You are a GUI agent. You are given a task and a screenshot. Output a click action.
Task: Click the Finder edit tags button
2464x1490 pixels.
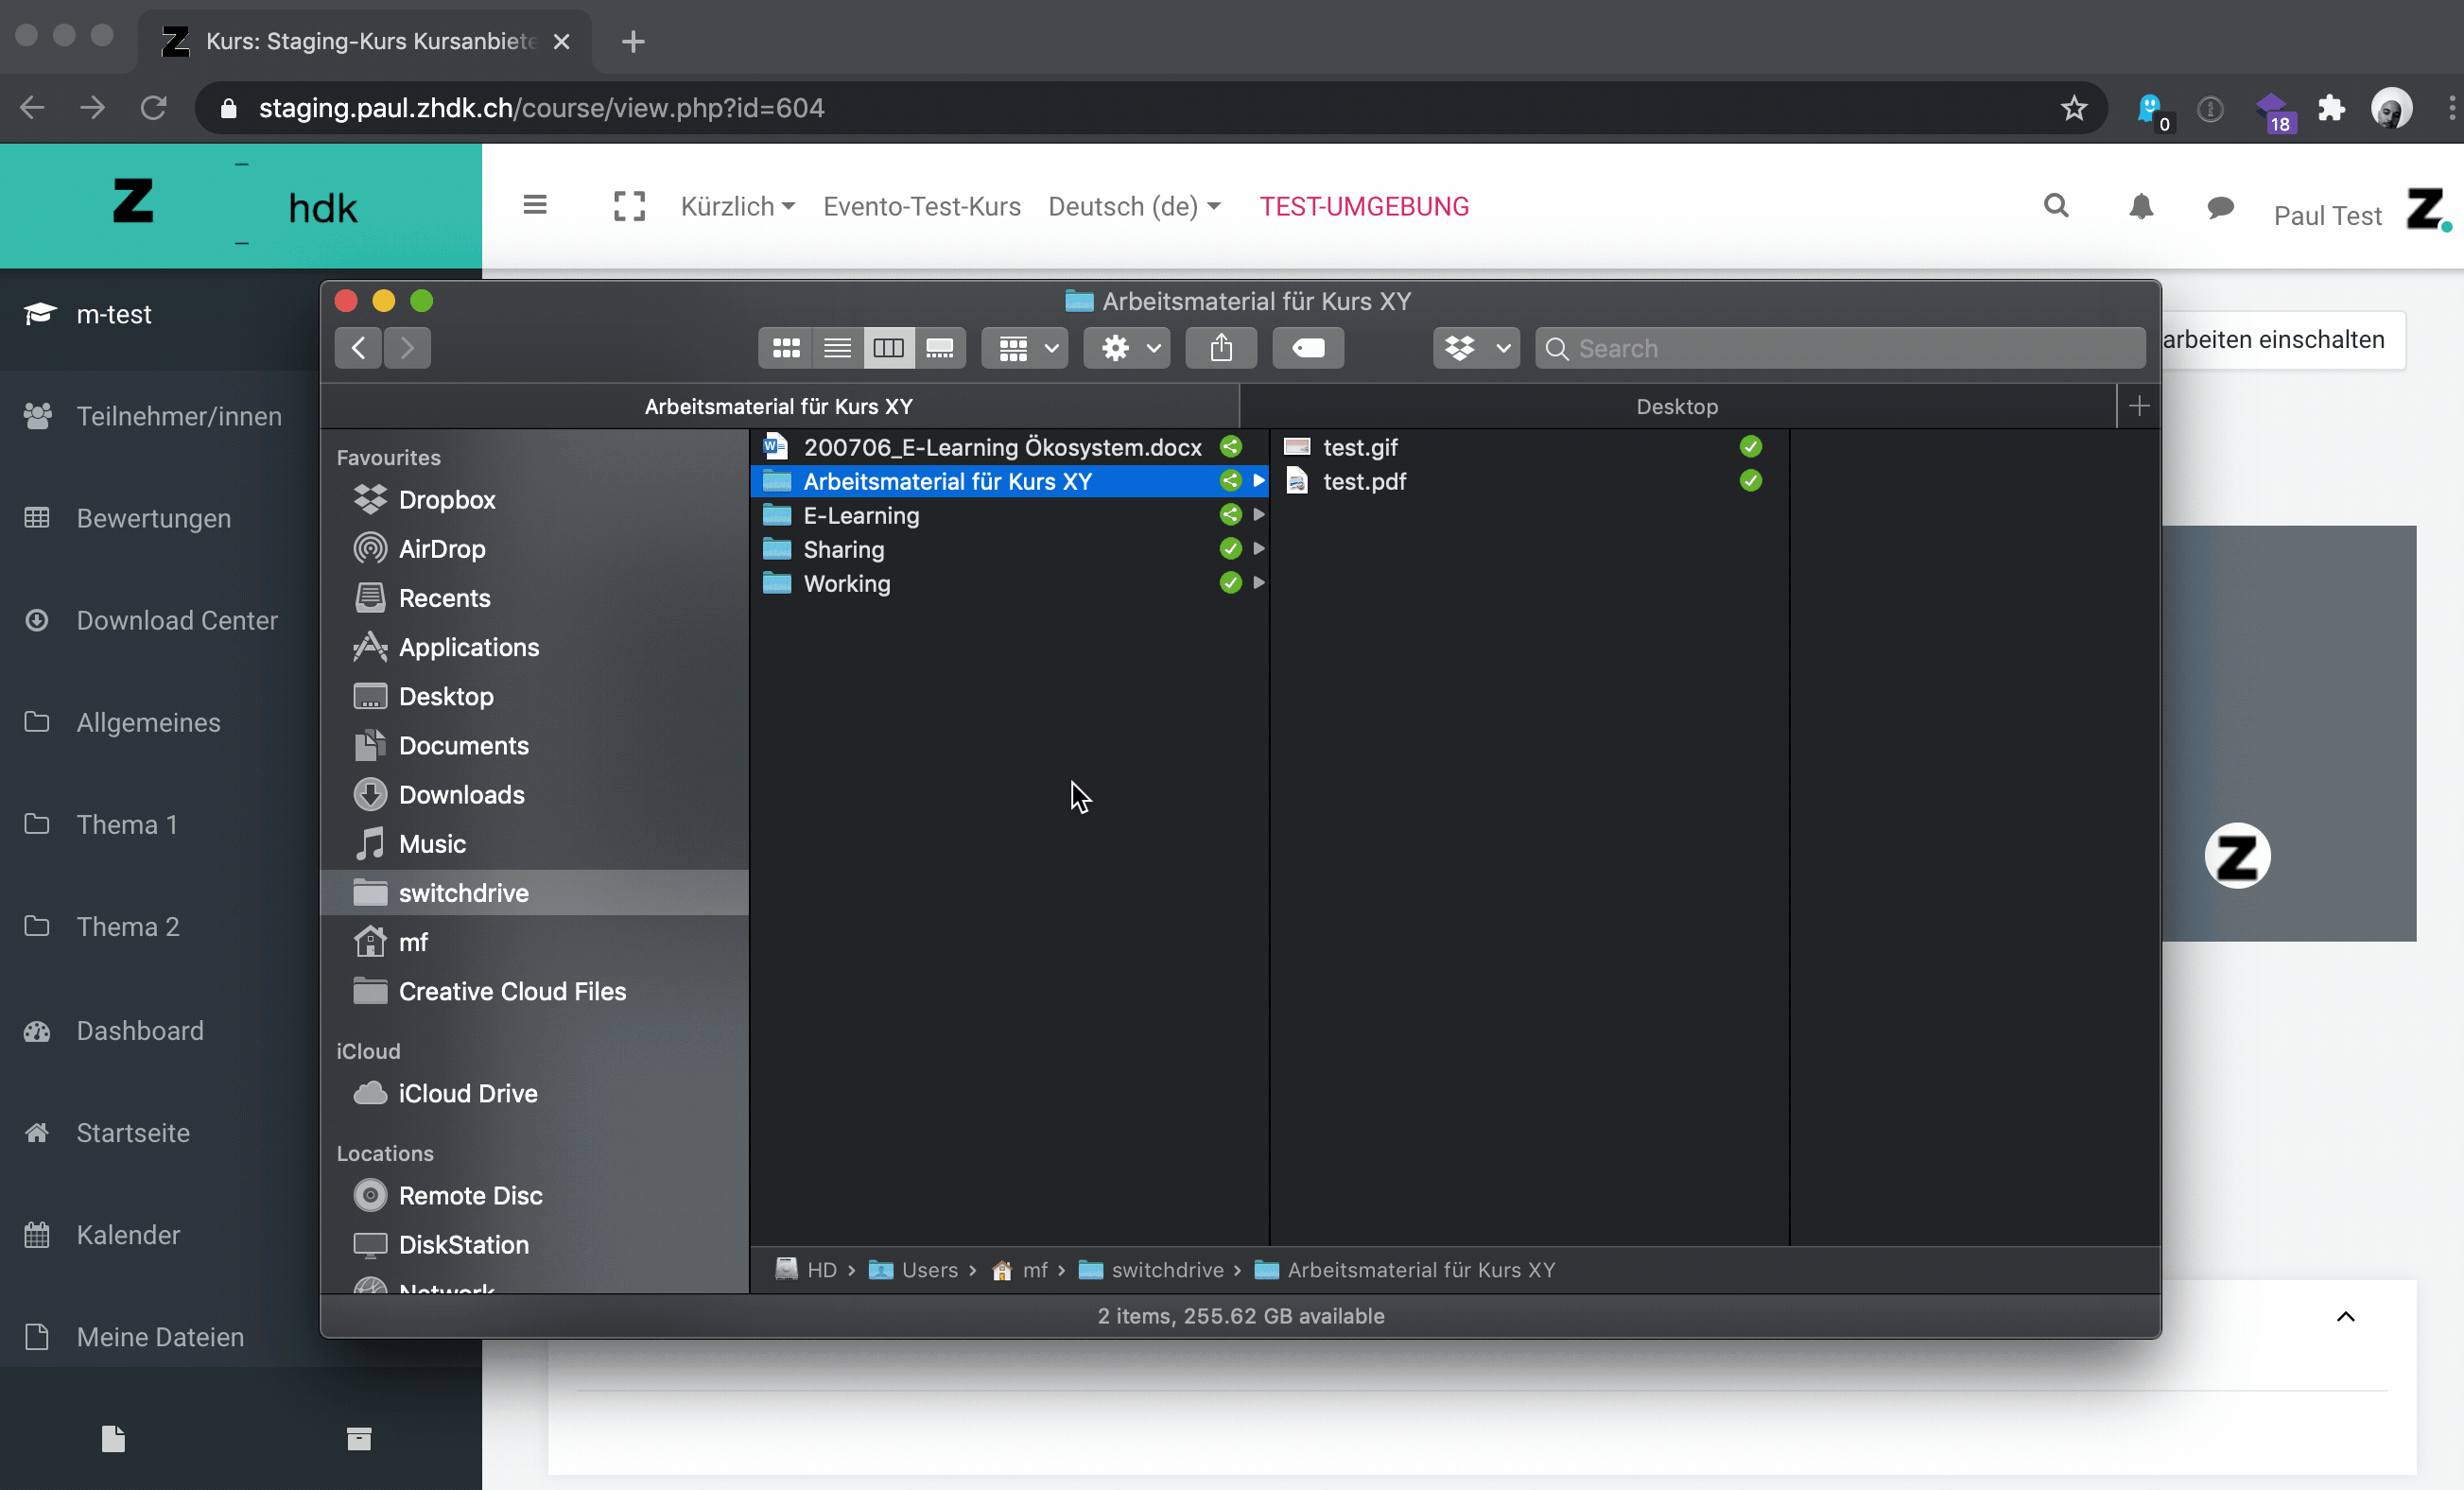(1307, 348)
